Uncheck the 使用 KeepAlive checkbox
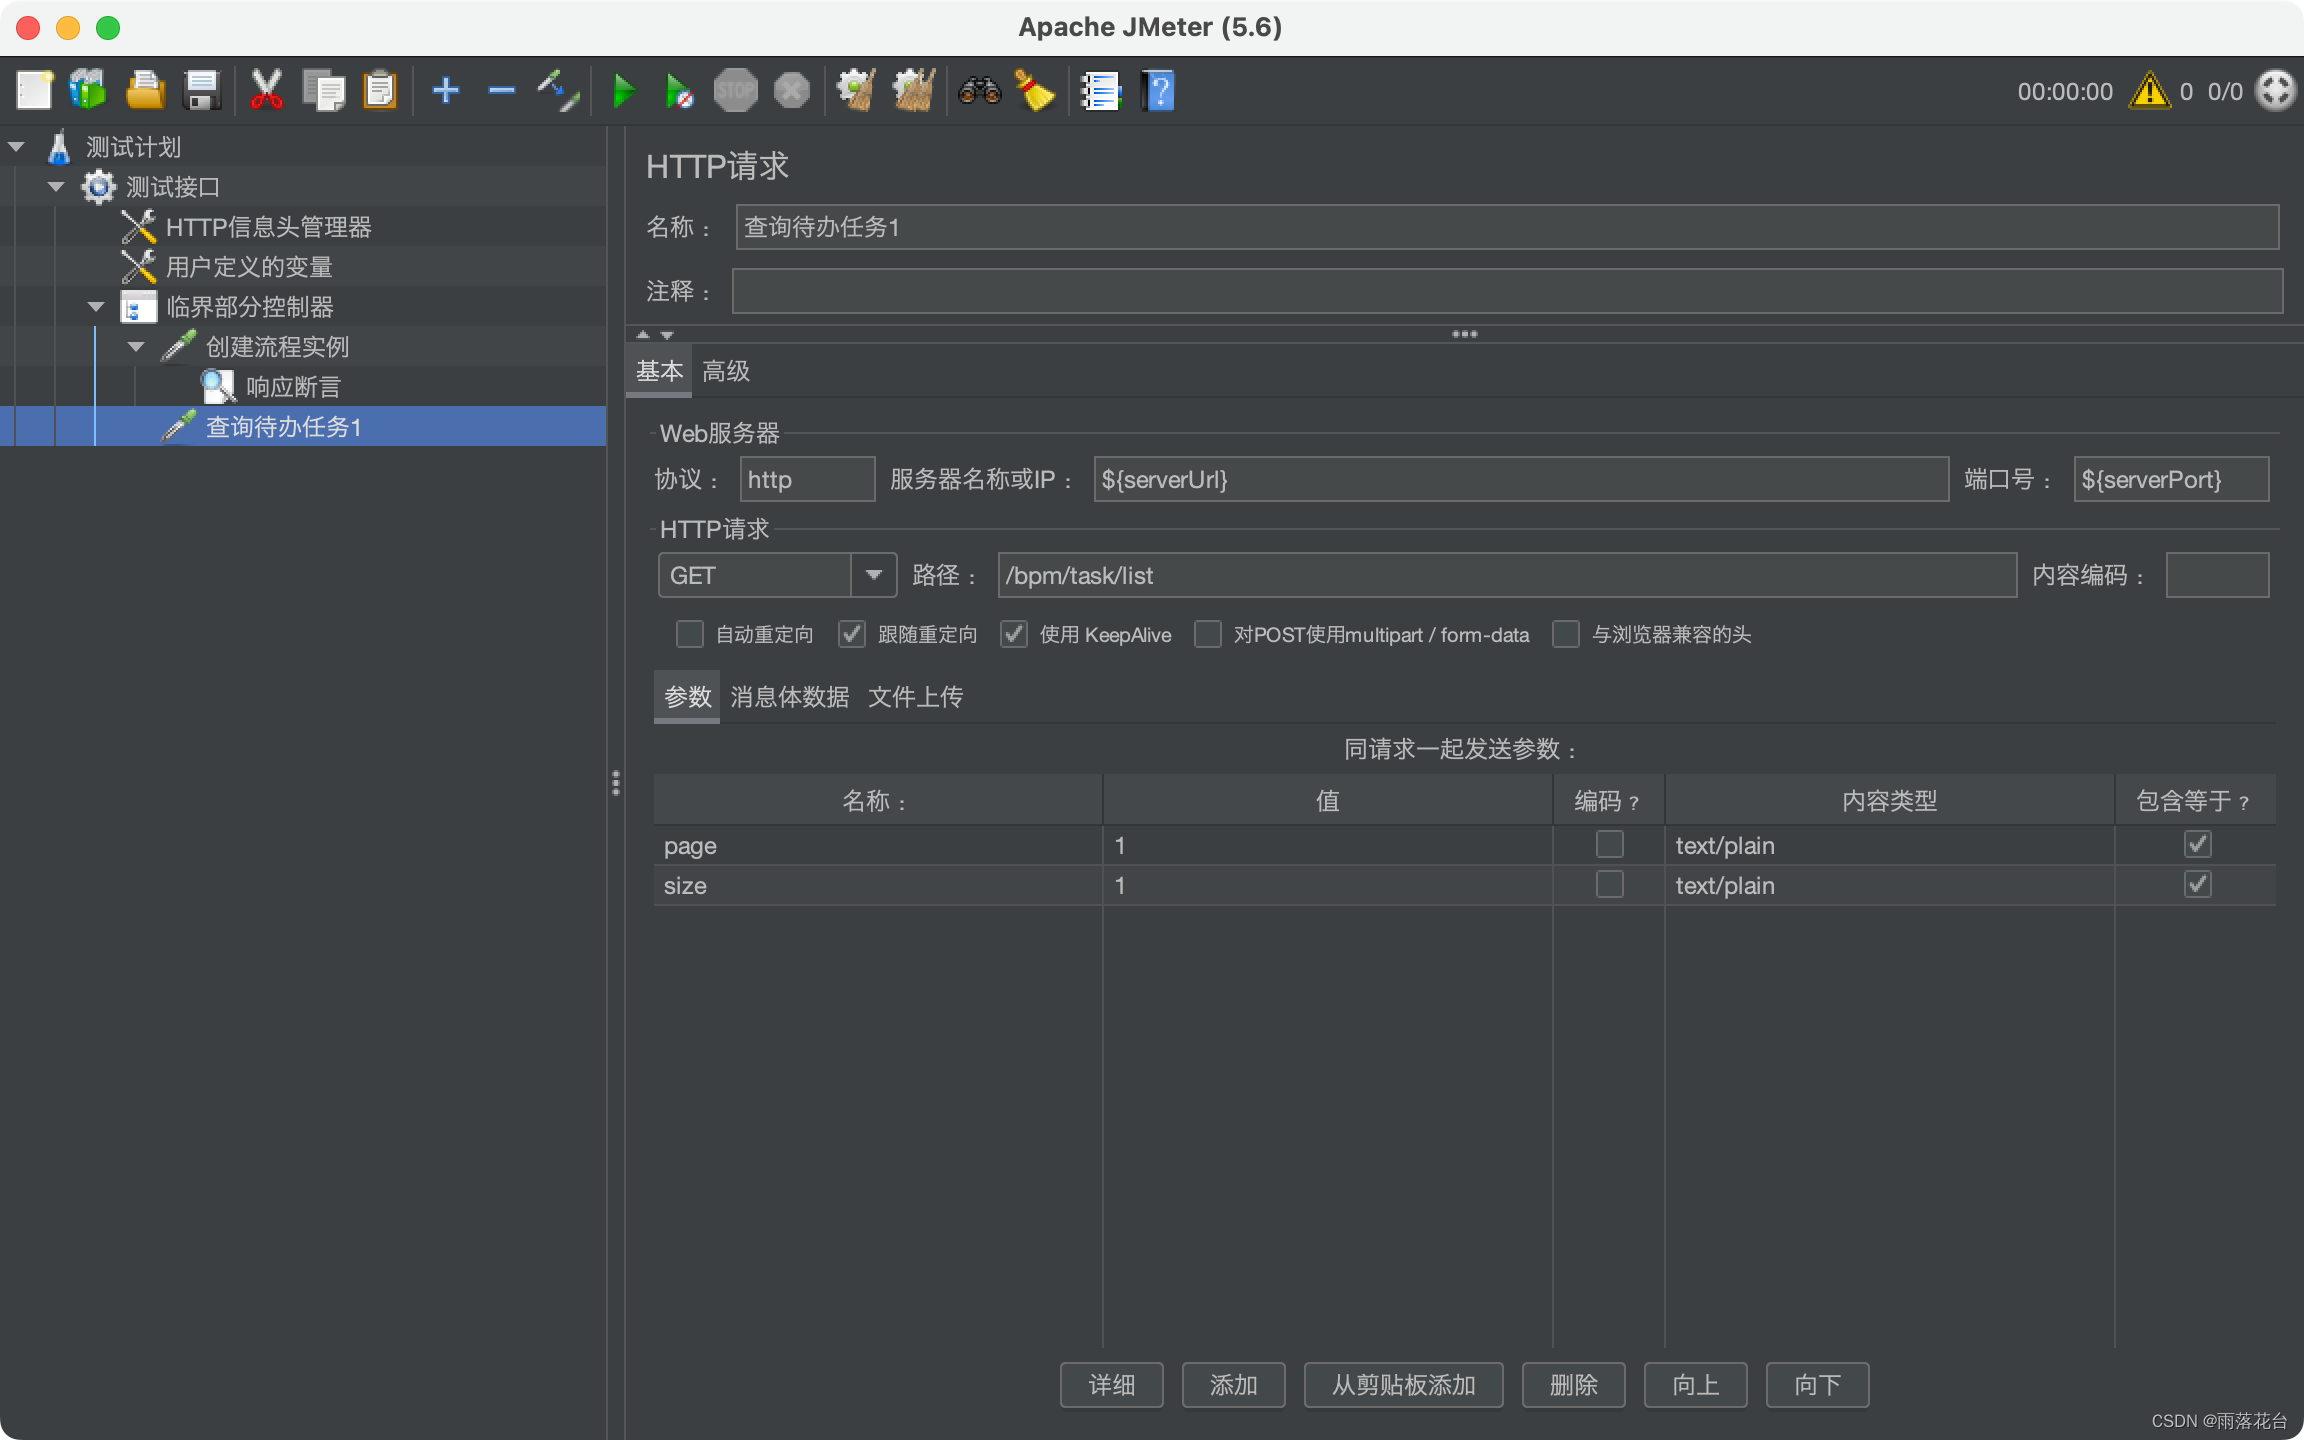Screen dimensions: 2304x1440 1014,634
